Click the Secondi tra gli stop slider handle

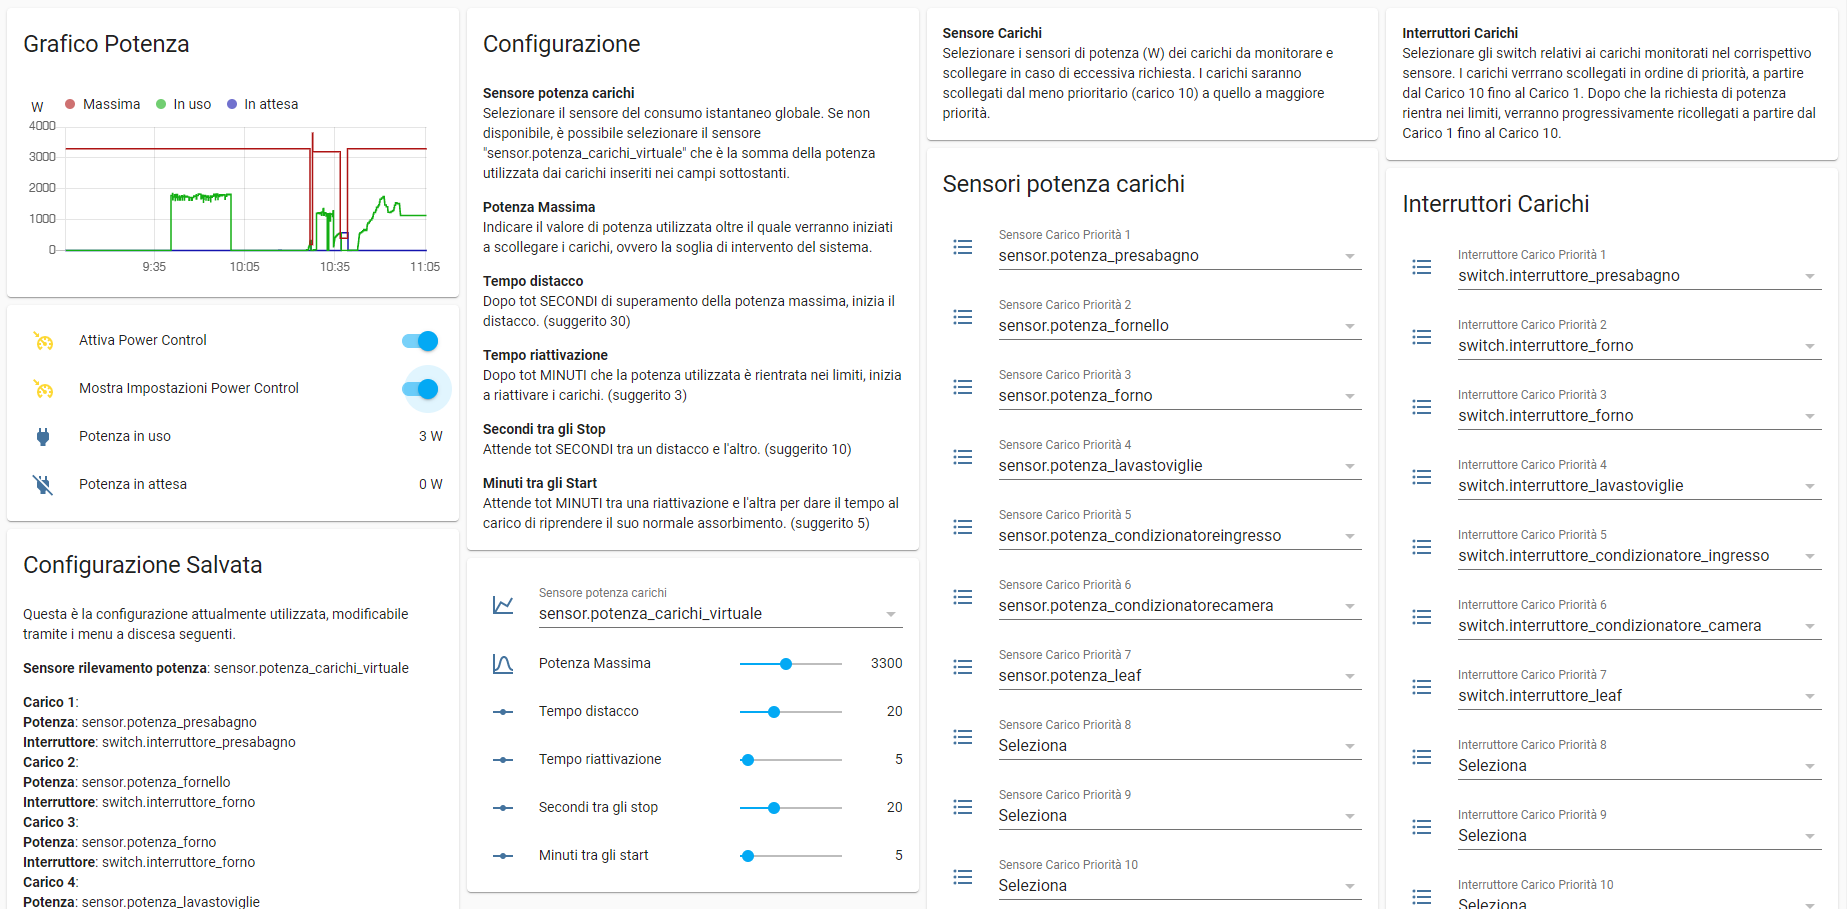point(774,807)
